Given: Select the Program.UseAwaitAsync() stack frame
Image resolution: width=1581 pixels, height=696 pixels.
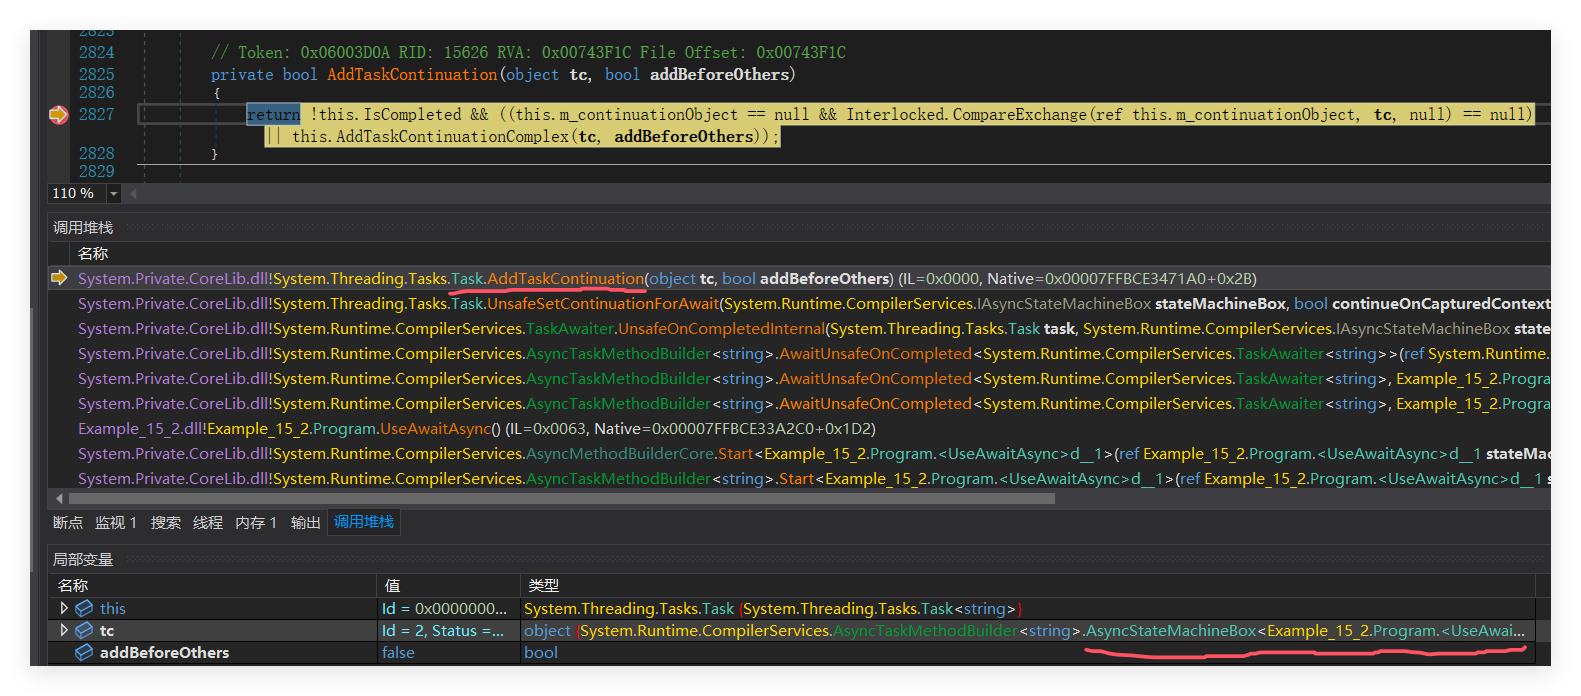Looking at the screenshot, I should (x=400, y=428).
